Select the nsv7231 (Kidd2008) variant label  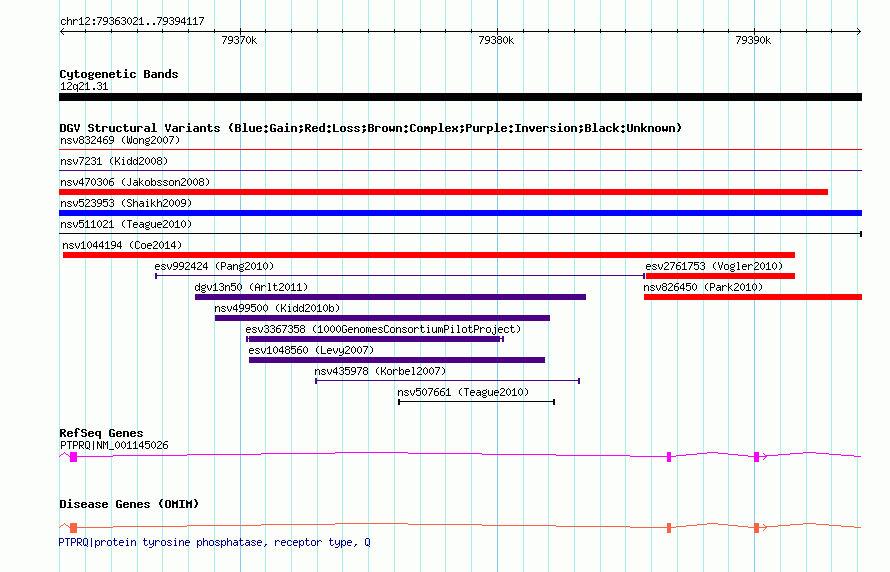pos(114,161)
